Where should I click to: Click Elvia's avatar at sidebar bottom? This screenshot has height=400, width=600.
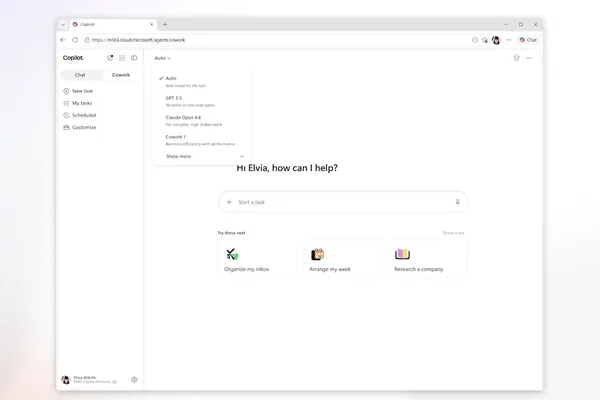click(66, 379)
